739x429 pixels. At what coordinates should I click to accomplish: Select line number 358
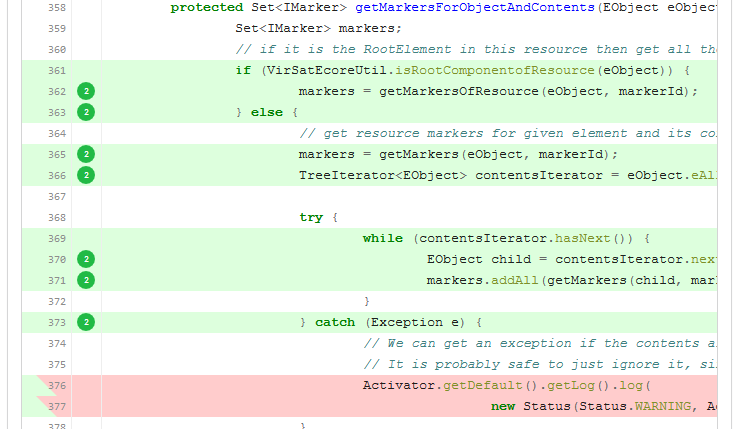57,8
